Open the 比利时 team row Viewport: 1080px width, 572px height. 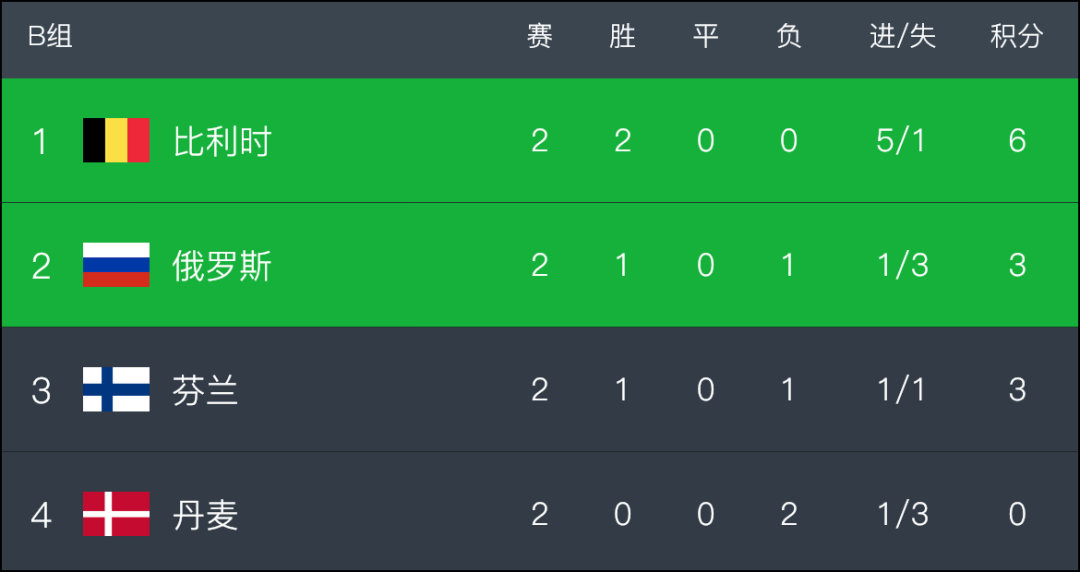[x=540, y=141]
